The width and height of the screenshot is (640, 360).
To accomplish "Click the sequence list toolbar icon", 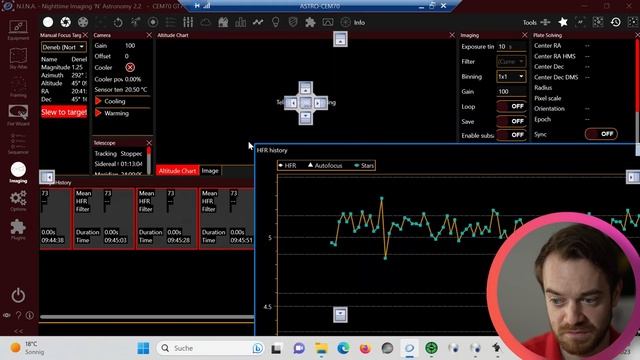I will click(171, 22).
